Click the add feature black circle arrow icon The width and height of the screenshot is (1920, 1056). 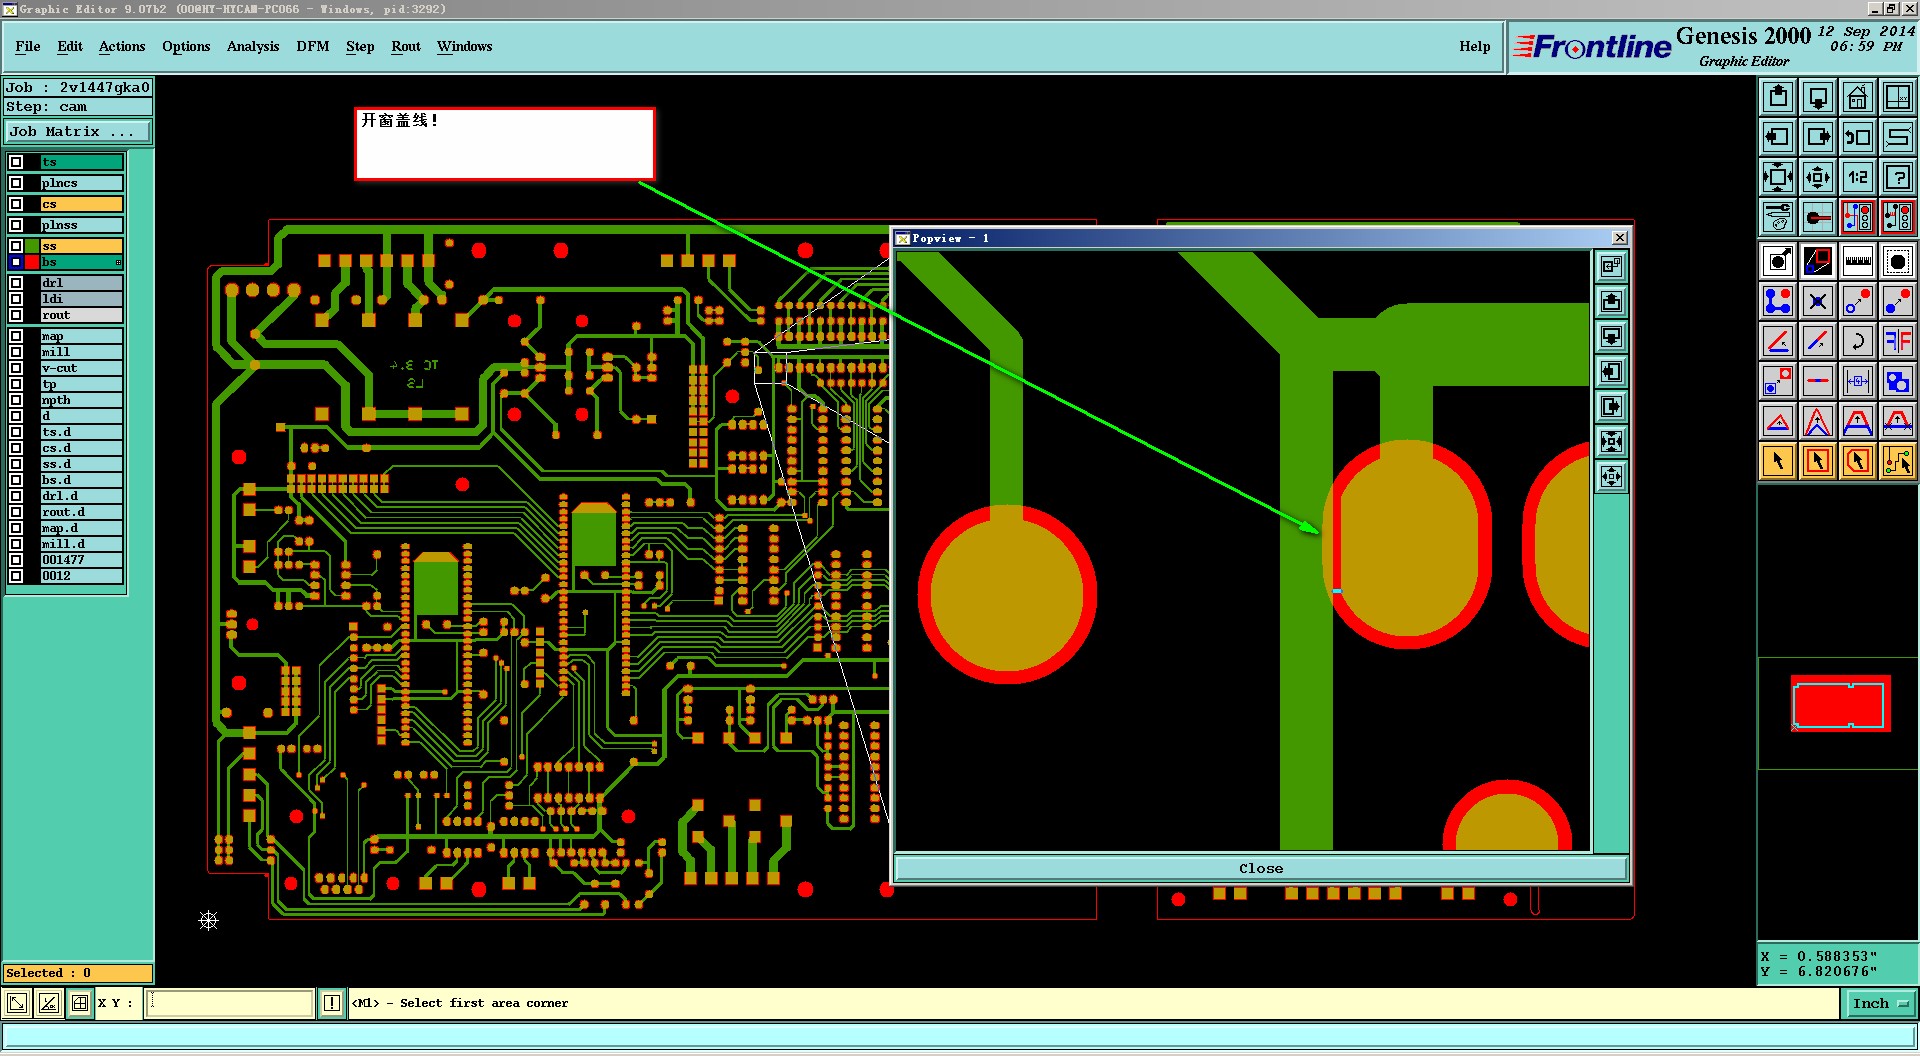1778,261
